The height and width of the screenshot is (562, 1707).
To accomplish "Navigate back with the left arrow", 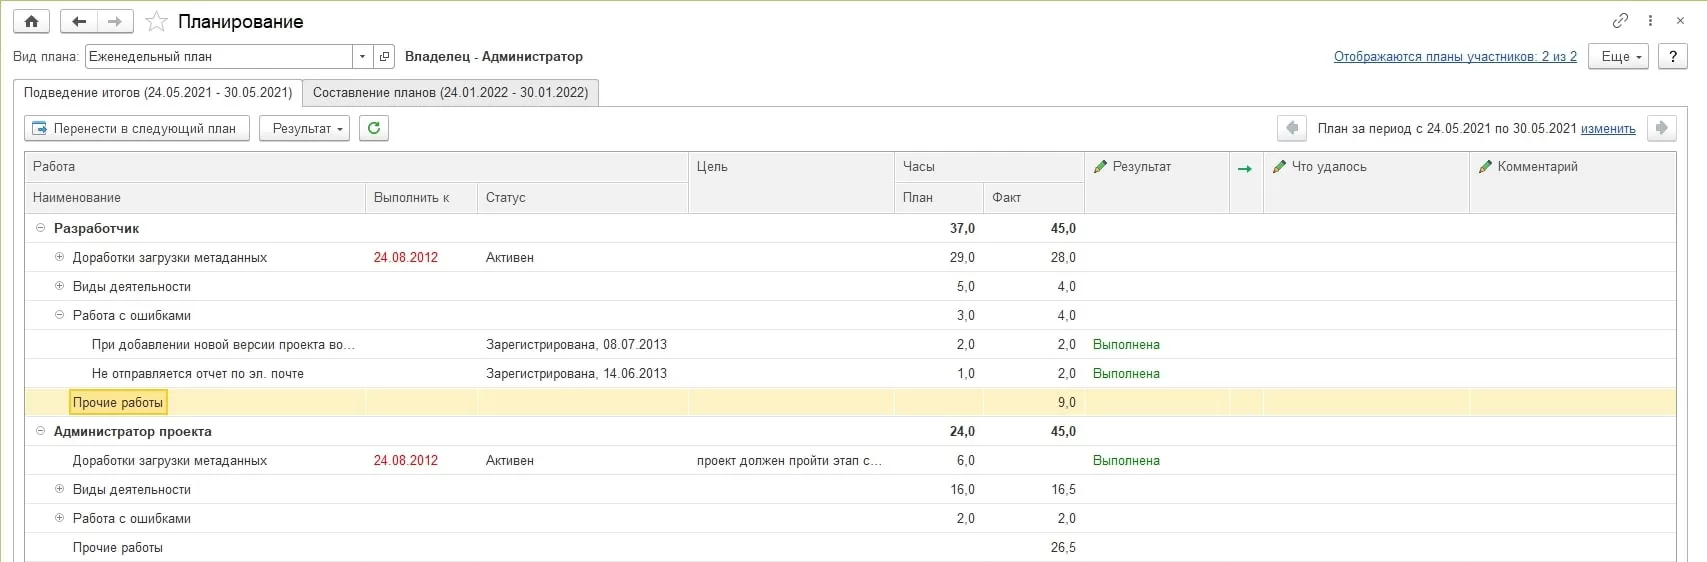I will pyautogui.click(x=79, y=21).
